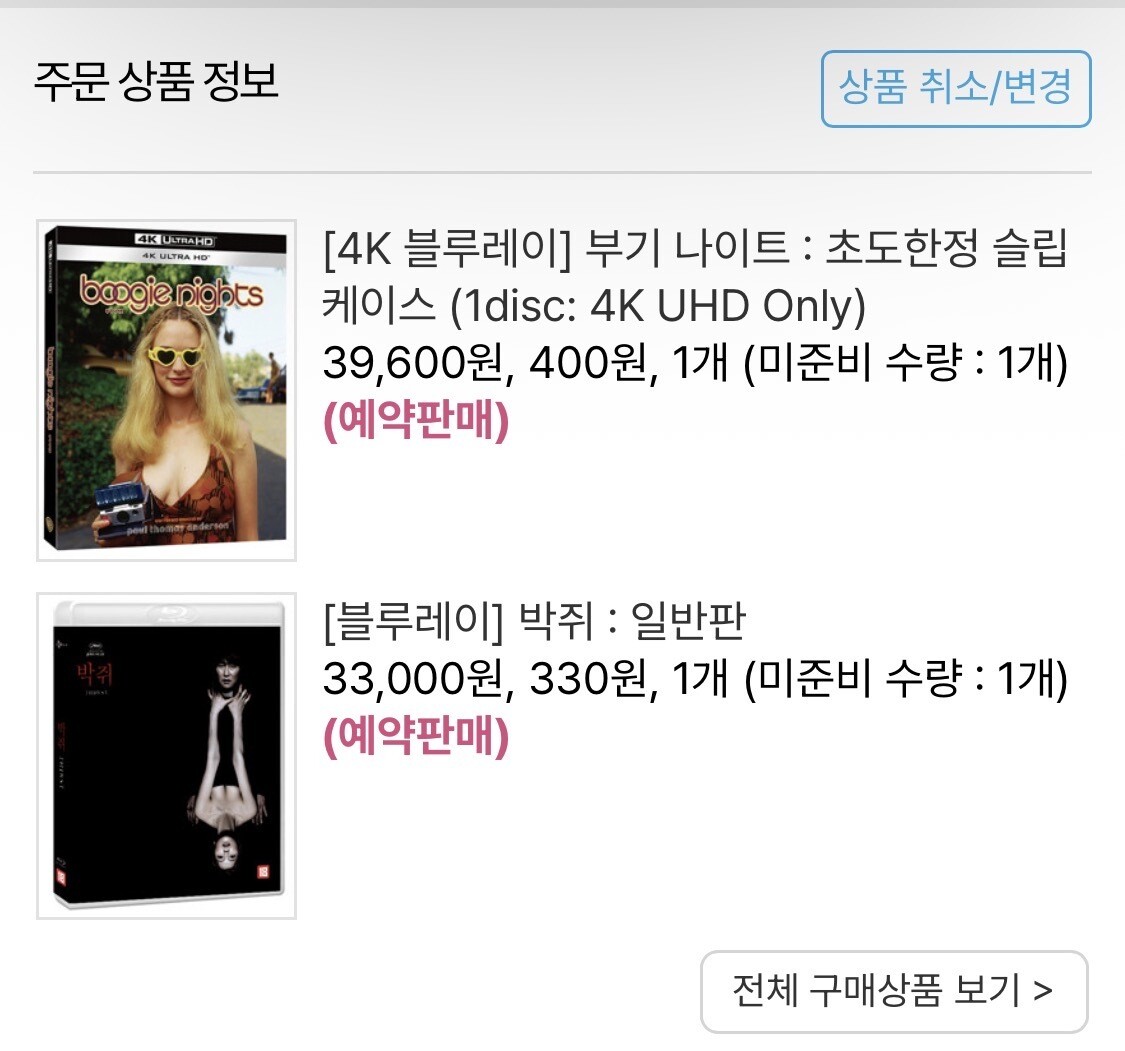Open the Boogie Nights 4K cover thumbnail
Screen dimensions: 1125x1051
(x=166, y=390)
